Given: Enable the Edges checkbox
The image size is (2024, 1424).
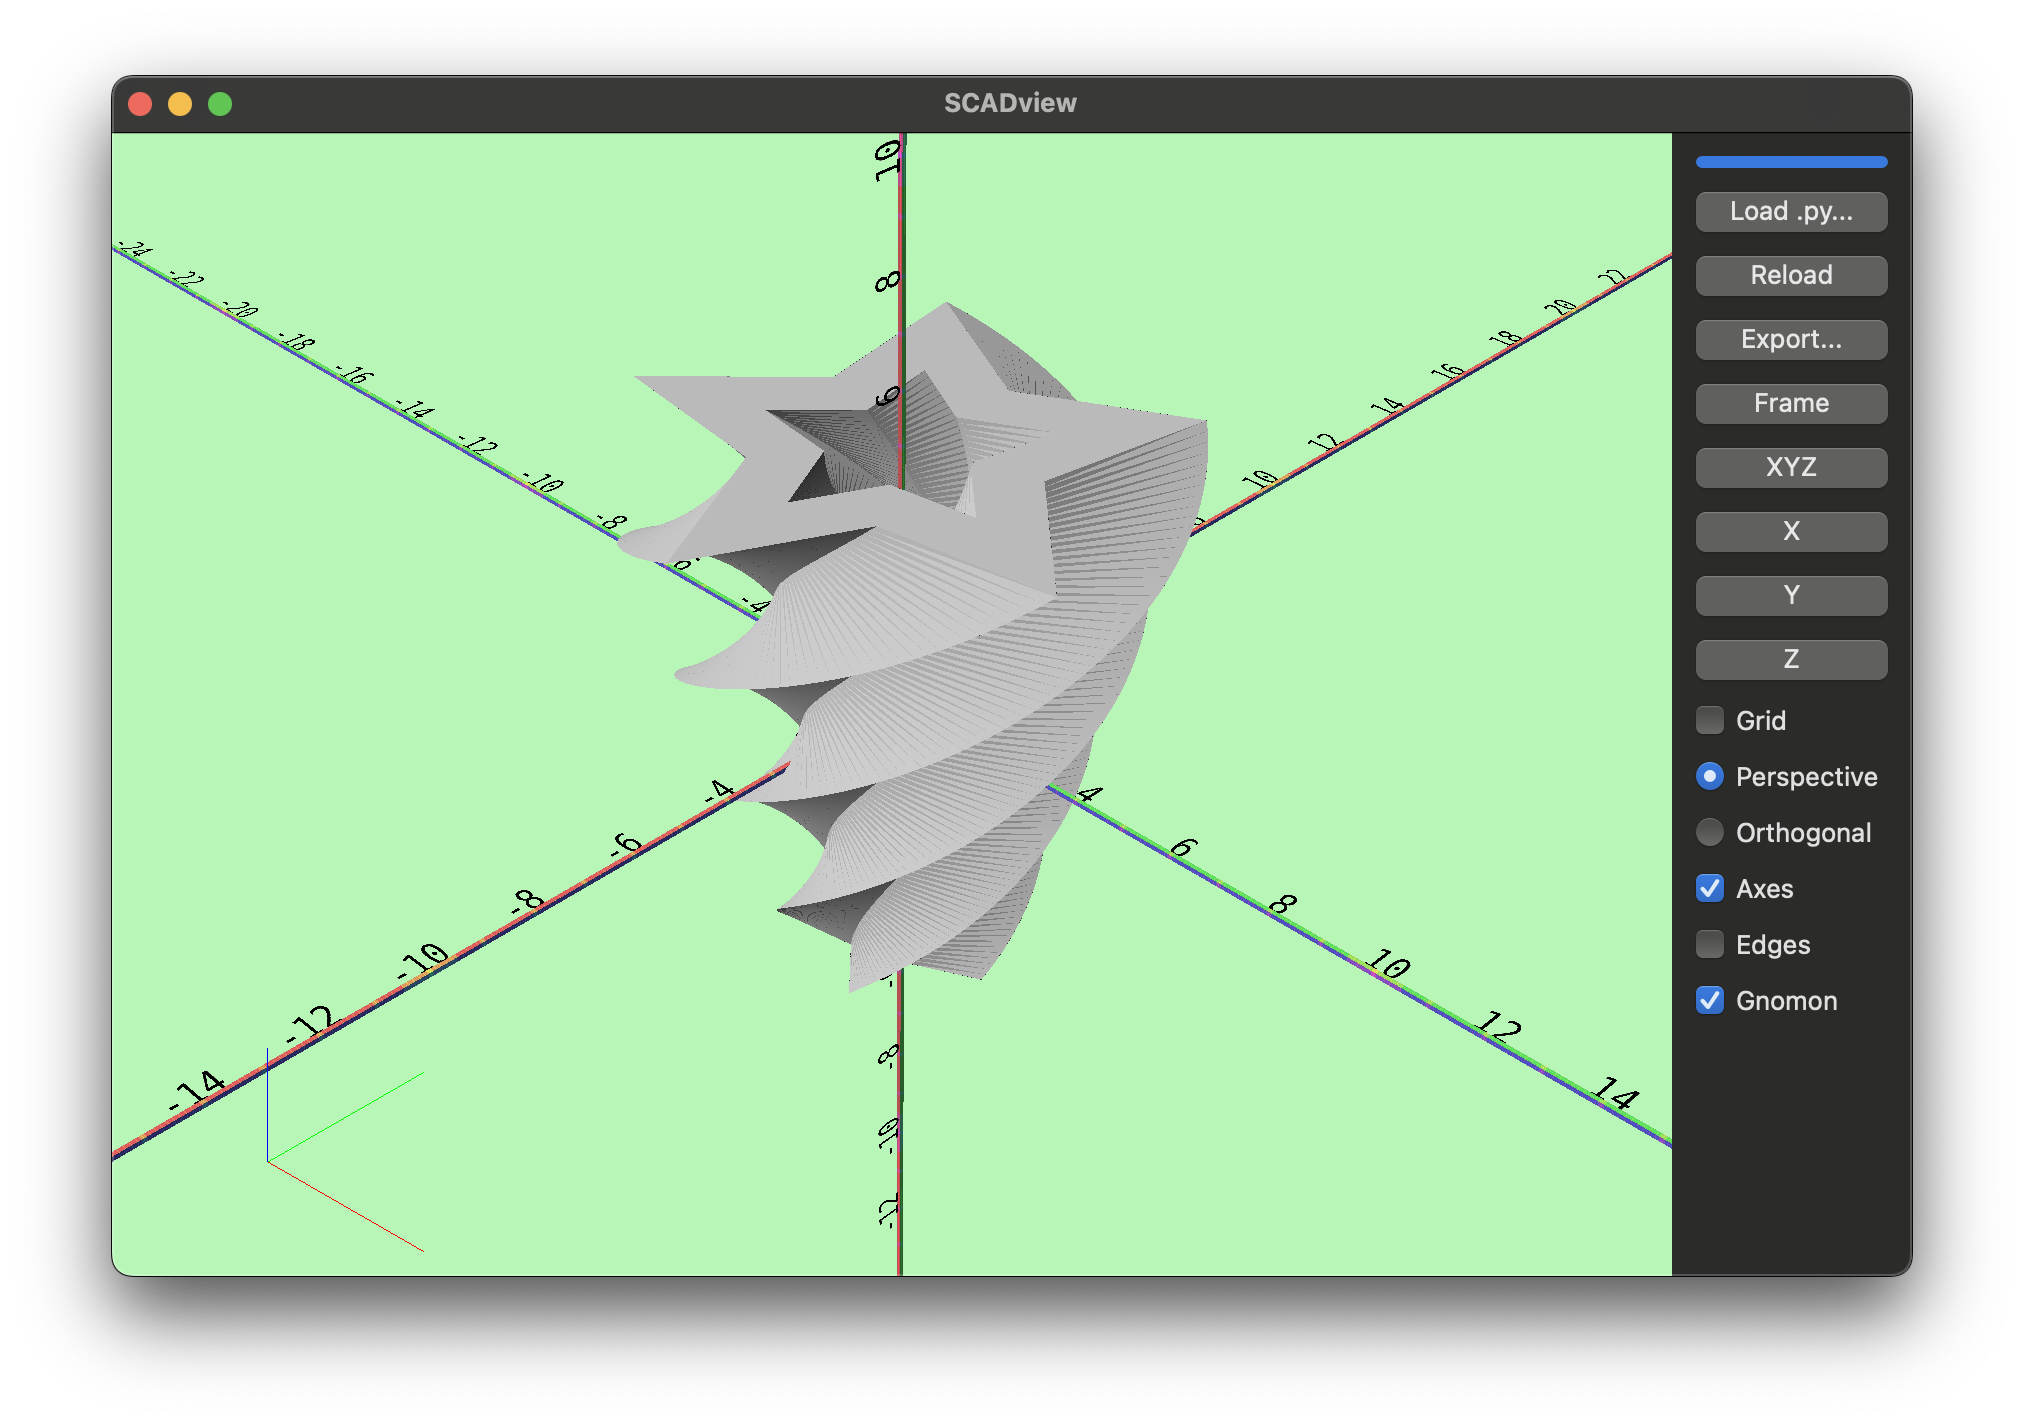Looking at the screenshot, I should (x=1709, y=944).
